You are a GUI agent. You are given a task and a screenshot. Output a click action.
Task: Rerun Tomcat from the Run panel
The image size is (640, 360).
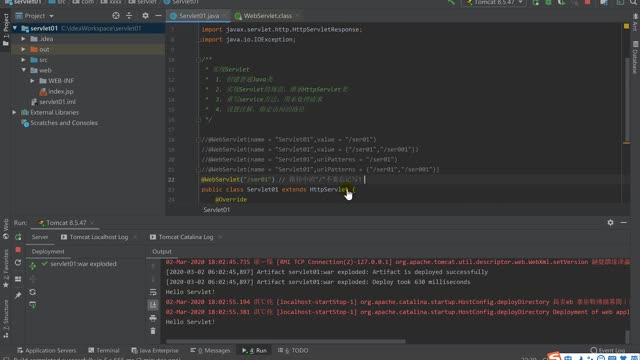(x=18, y=237)
